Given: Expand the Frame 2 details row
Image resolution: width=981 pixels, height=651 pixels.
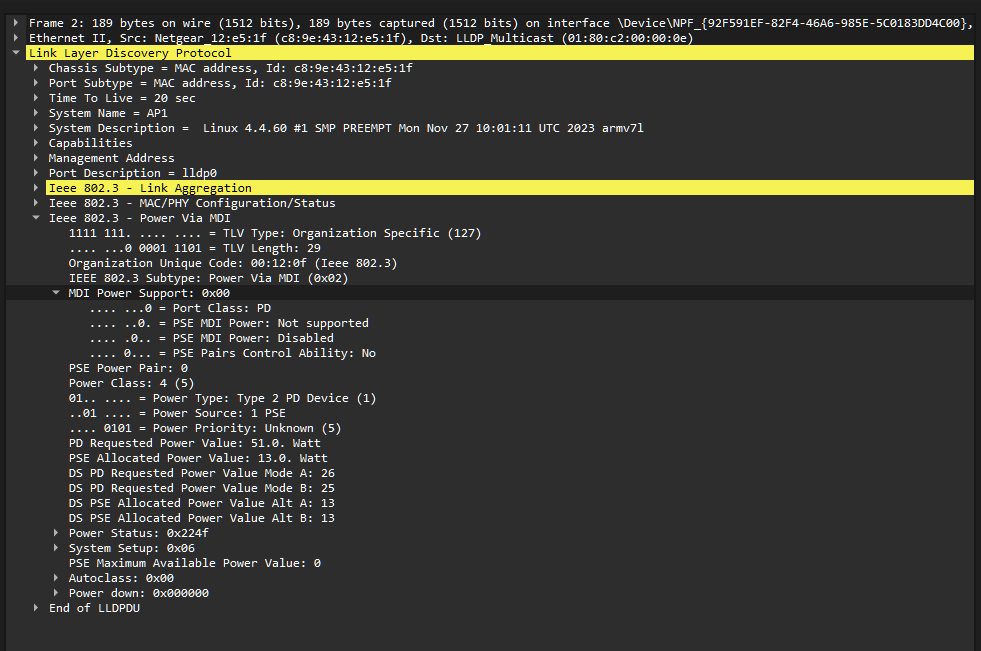Looking at the screenshot, I should (17, 23).
